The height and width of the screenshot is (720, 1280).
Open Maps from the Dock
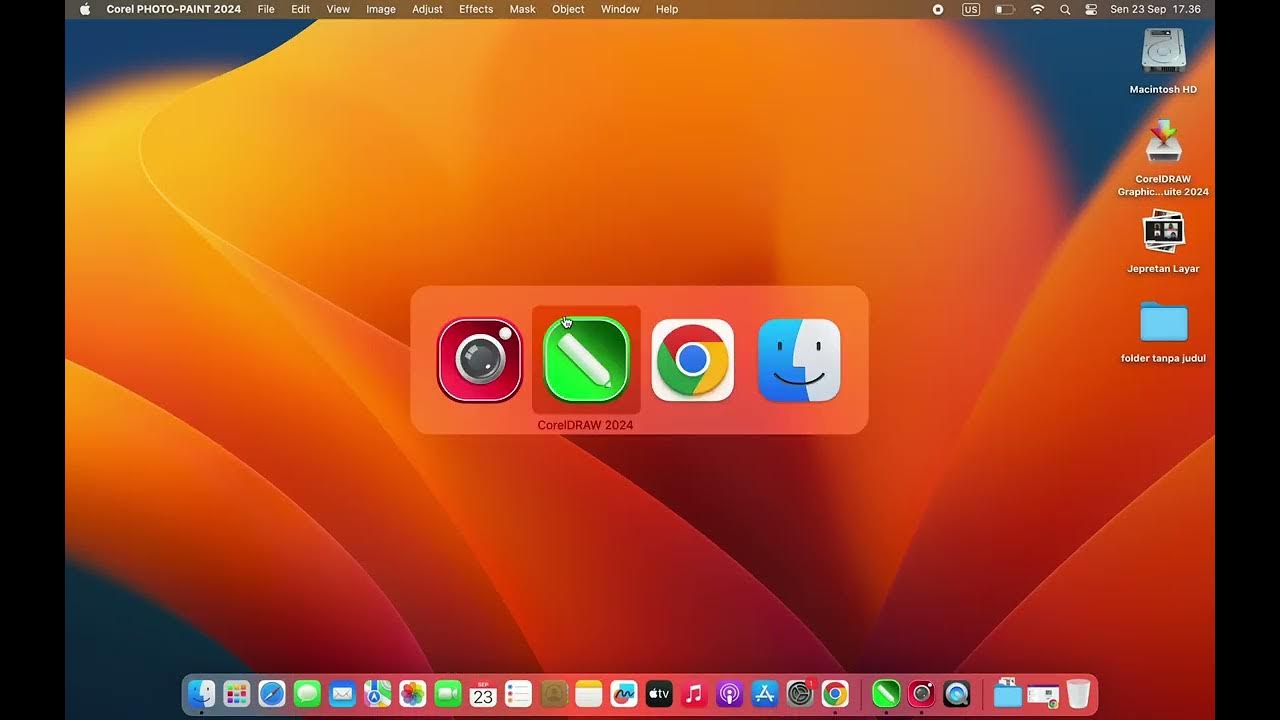pos(378,693)
